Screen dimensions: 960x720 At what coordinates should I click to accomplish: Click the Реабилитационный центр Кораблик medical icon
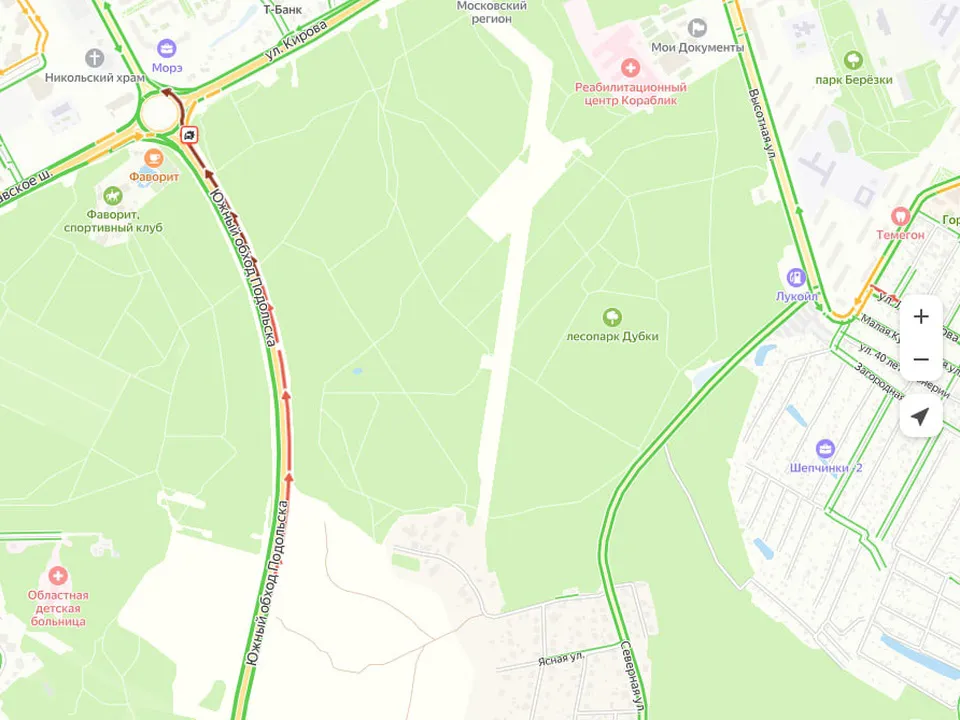630,68
